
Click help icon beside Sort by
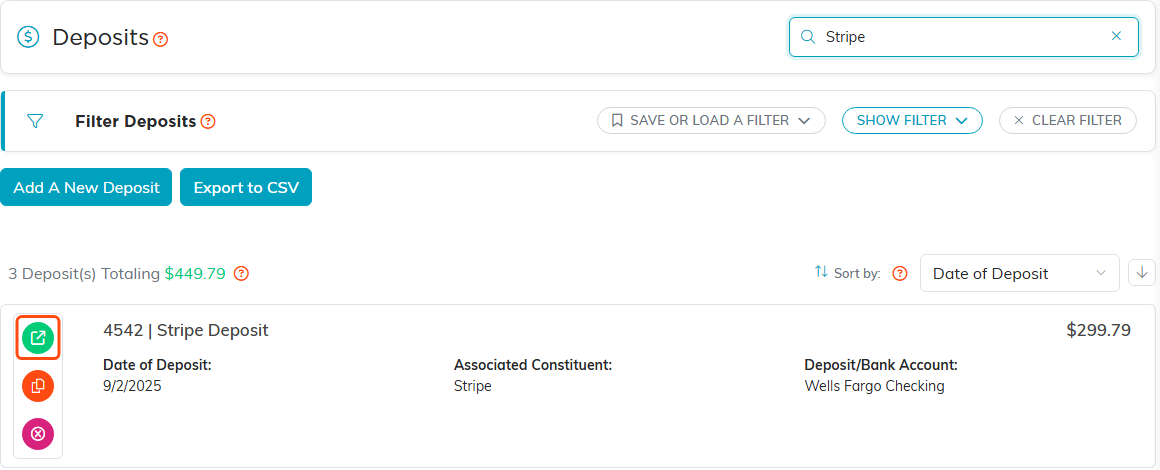900,274
